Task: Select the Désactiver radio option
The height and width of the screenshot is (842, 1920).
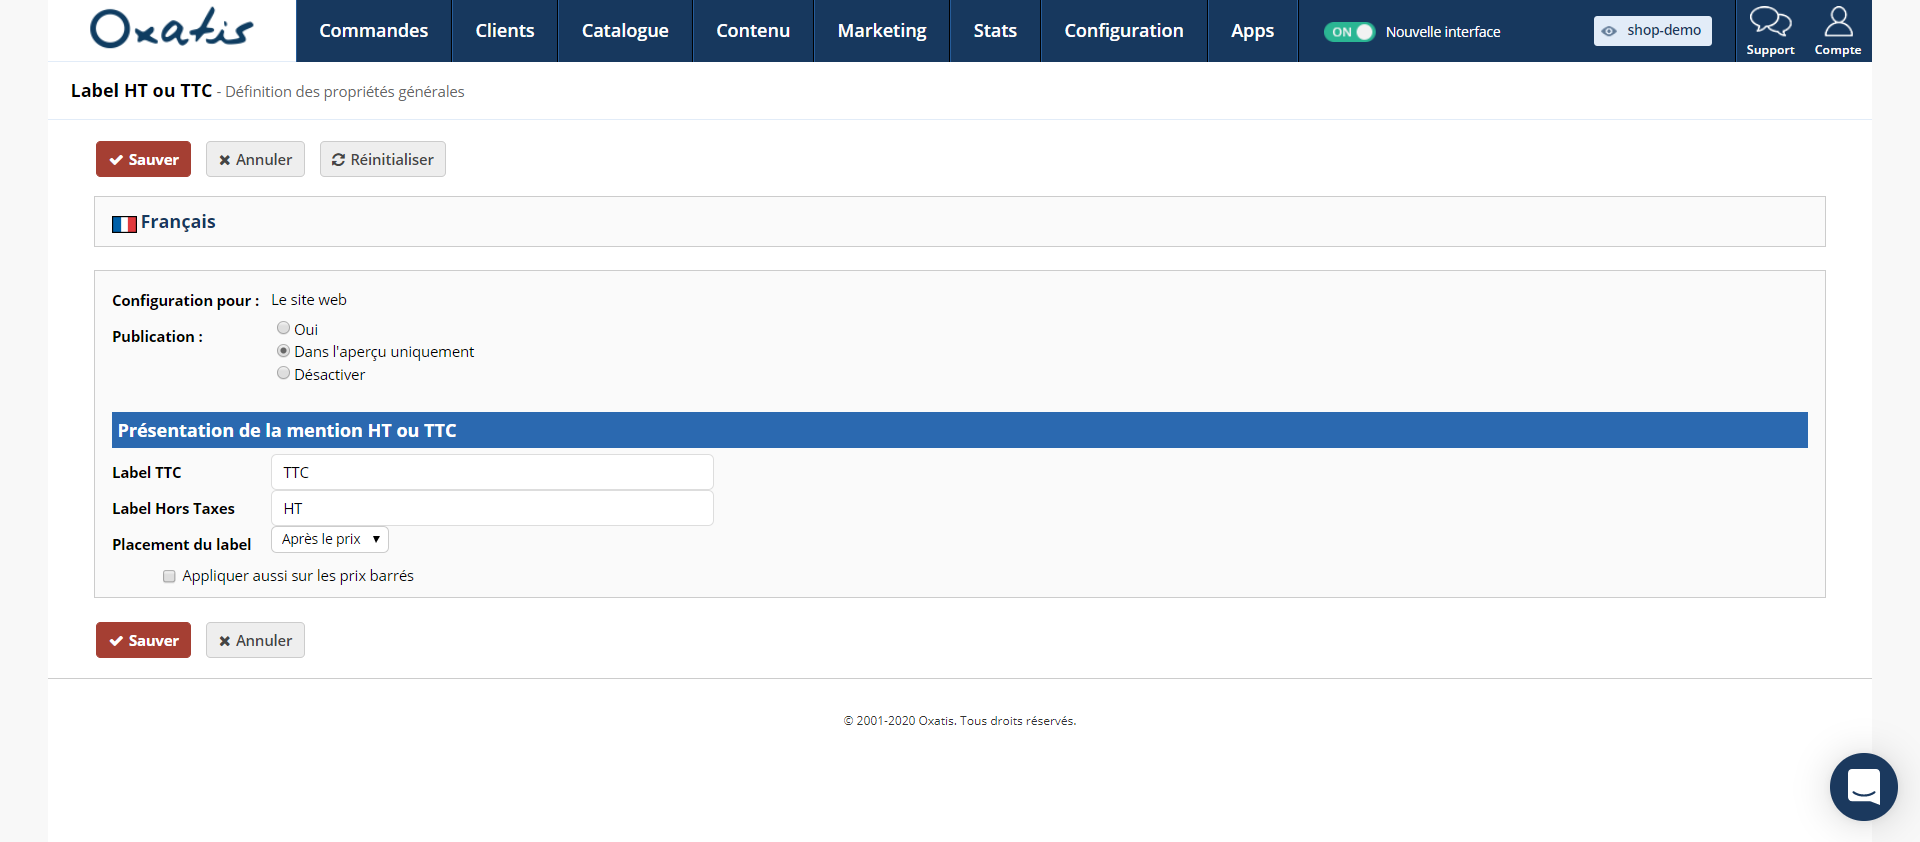Action: click(284, 373)
